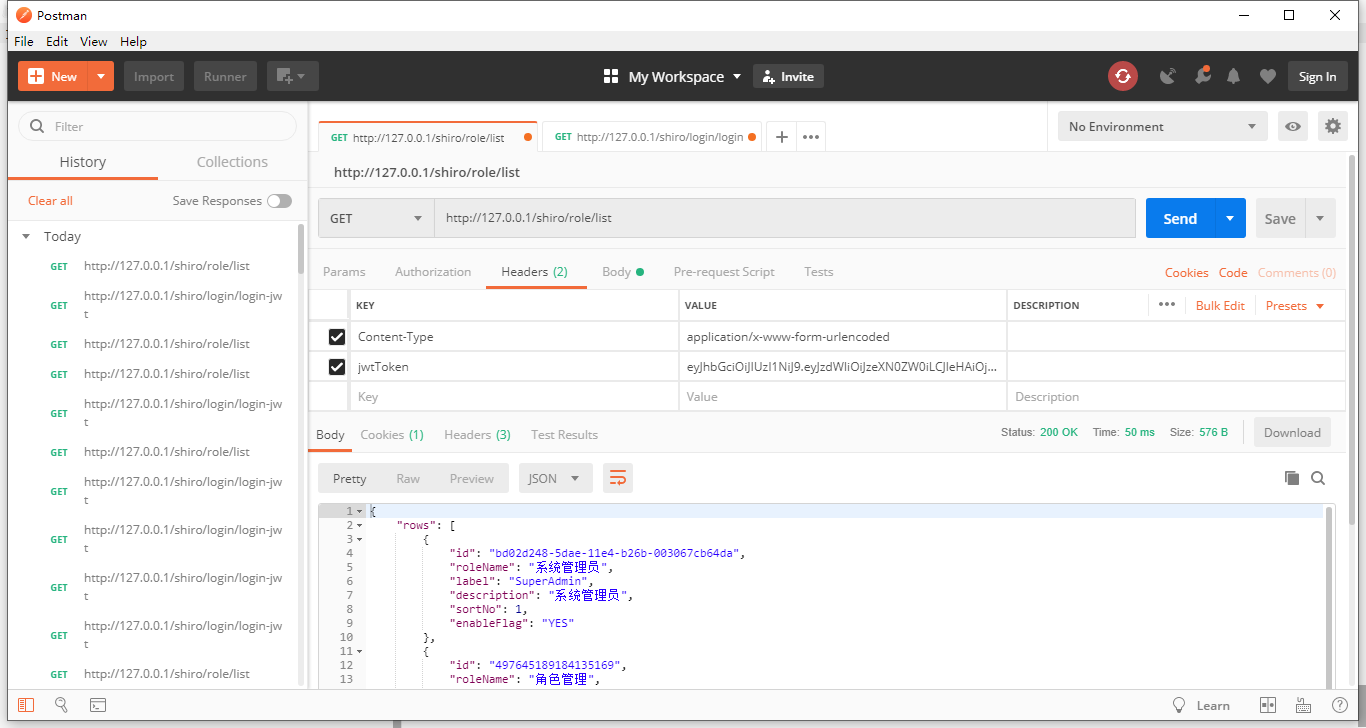The image size is (1366, 728).
Task: Open the File menu
Action: tap(24, 41)
